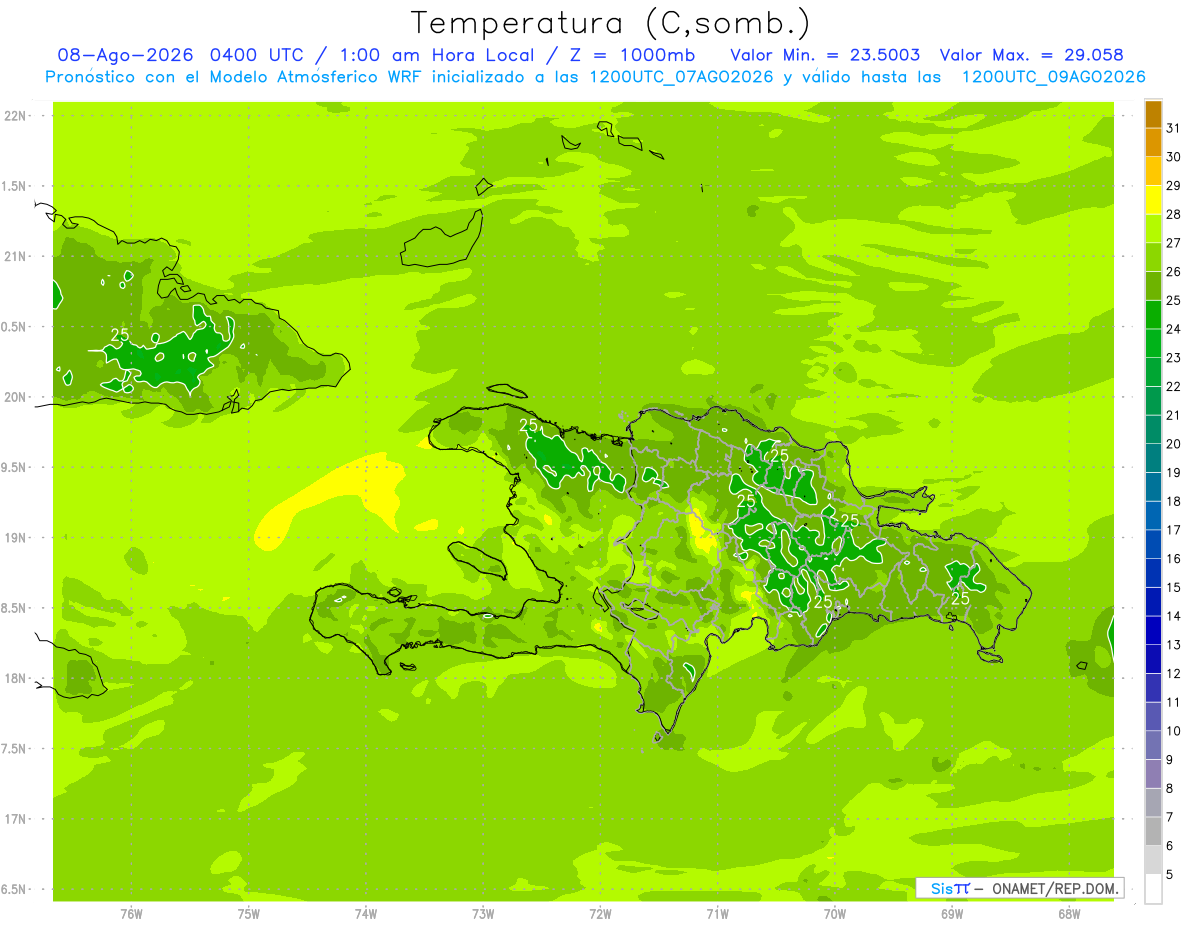Click the 71W longitude axis label
1200x927 pixels.
(717, 913)
